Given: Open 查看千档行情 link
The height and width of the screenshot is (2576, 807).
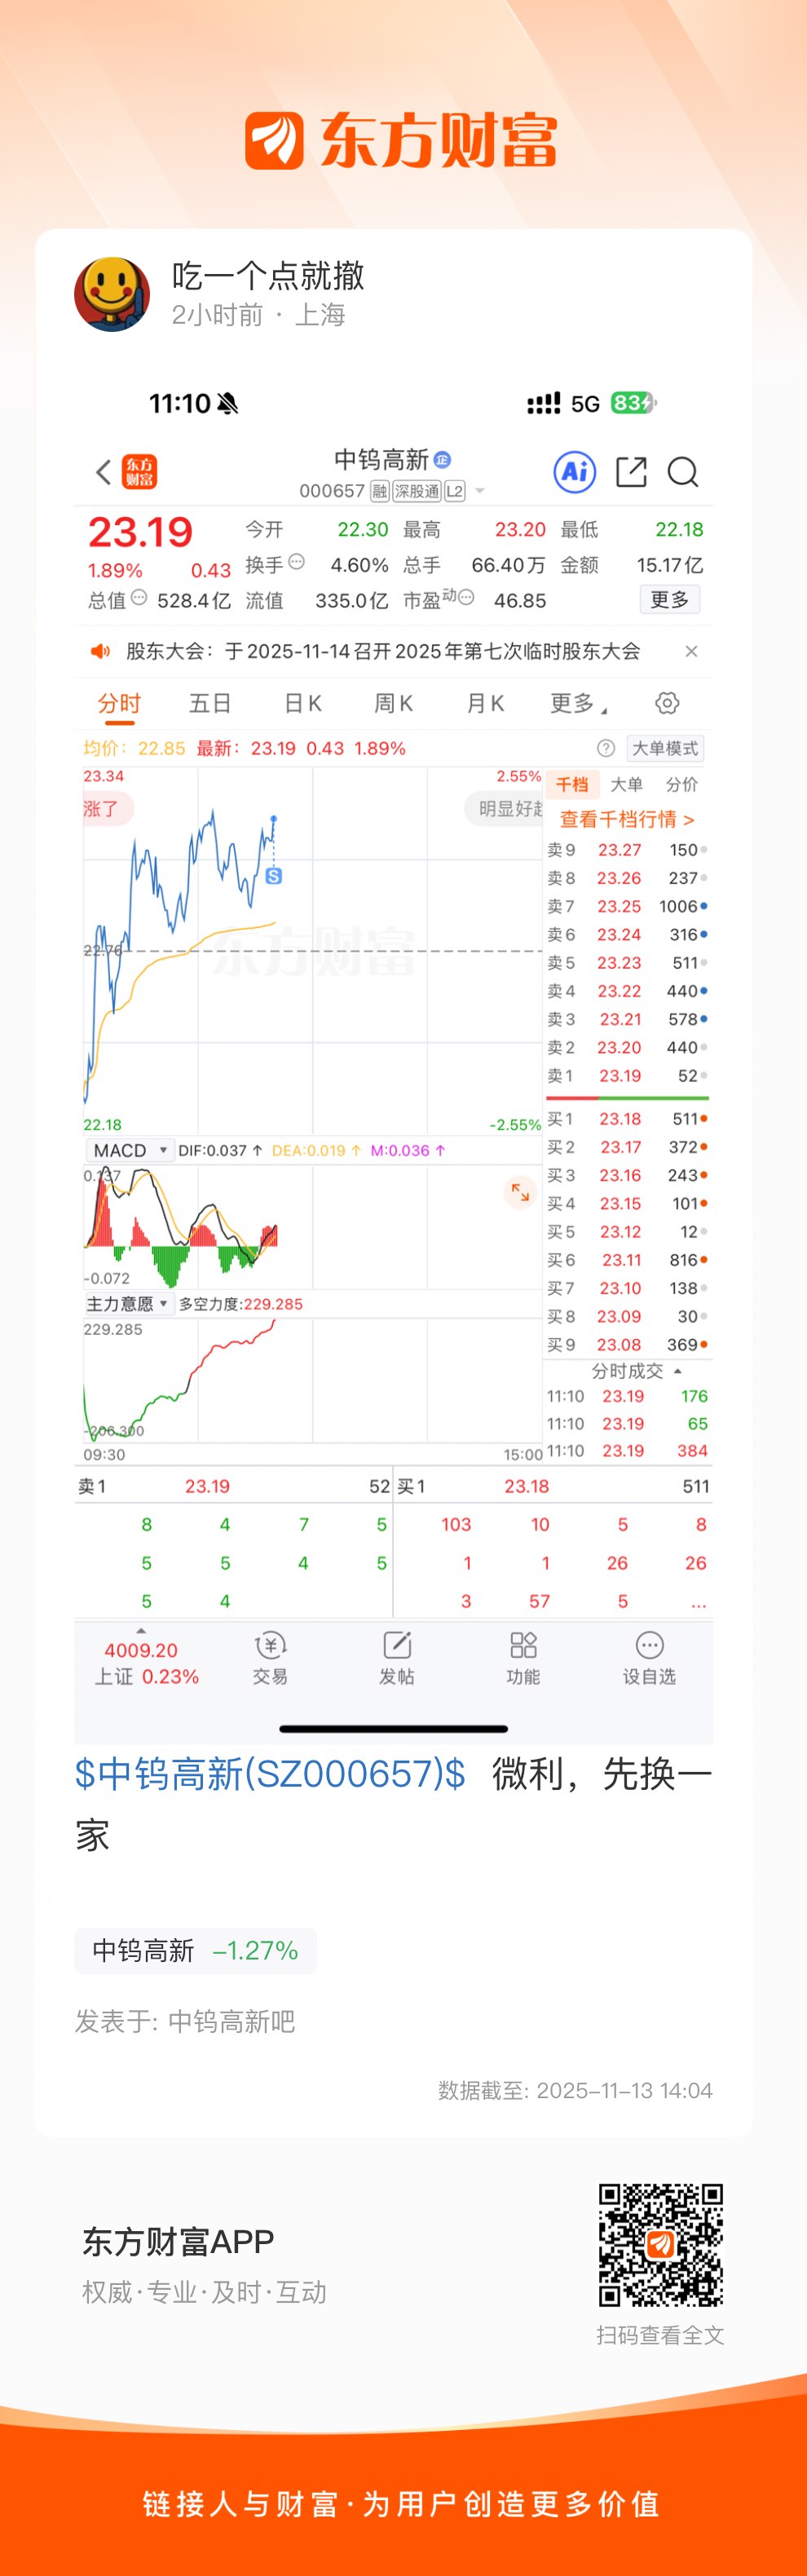Looking at the screenshot, I should point(627,819).
